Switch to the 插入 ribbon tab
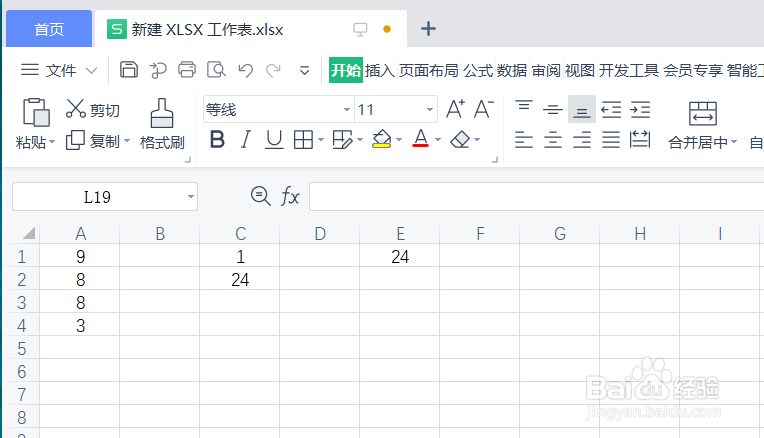 coord(380,71)
